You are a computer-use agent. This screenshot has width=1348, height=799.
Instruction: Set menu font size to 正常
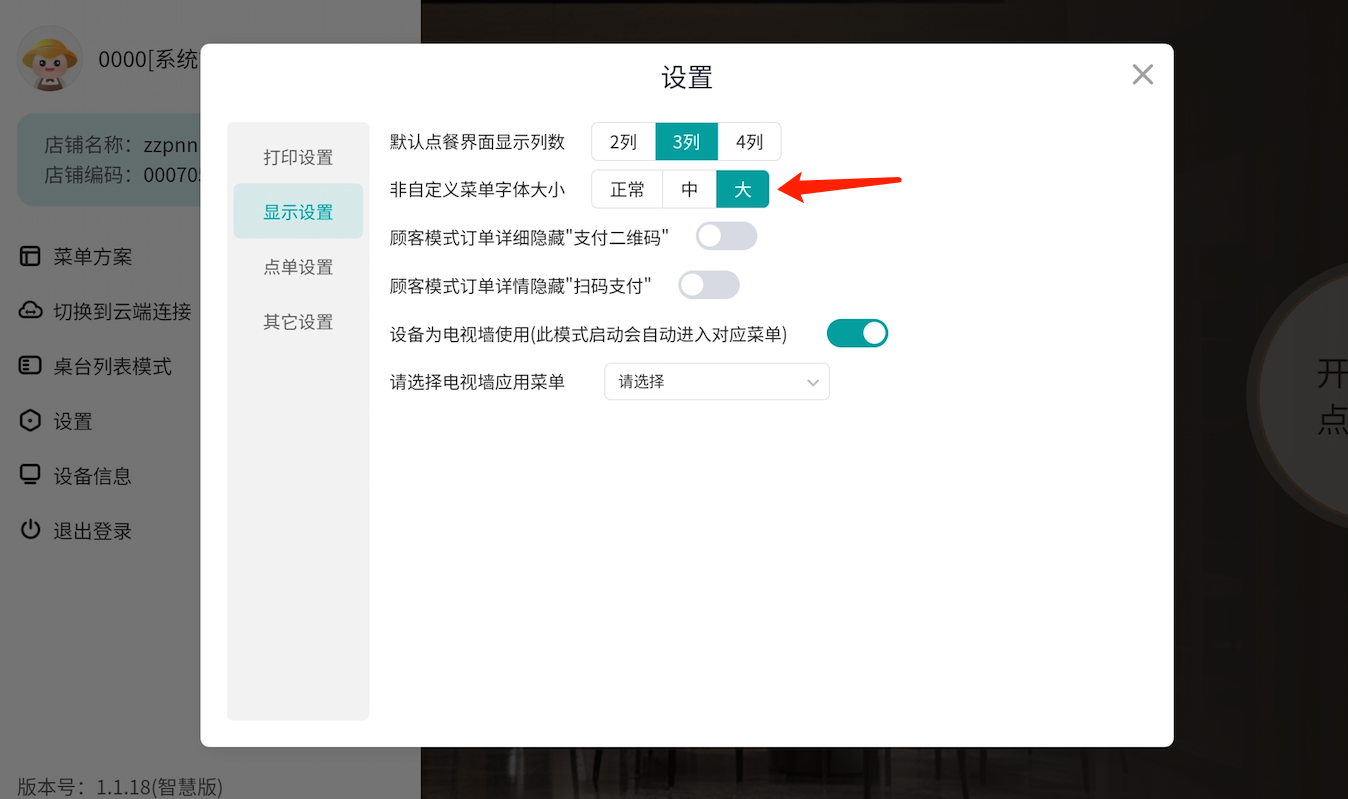[627, 189]
